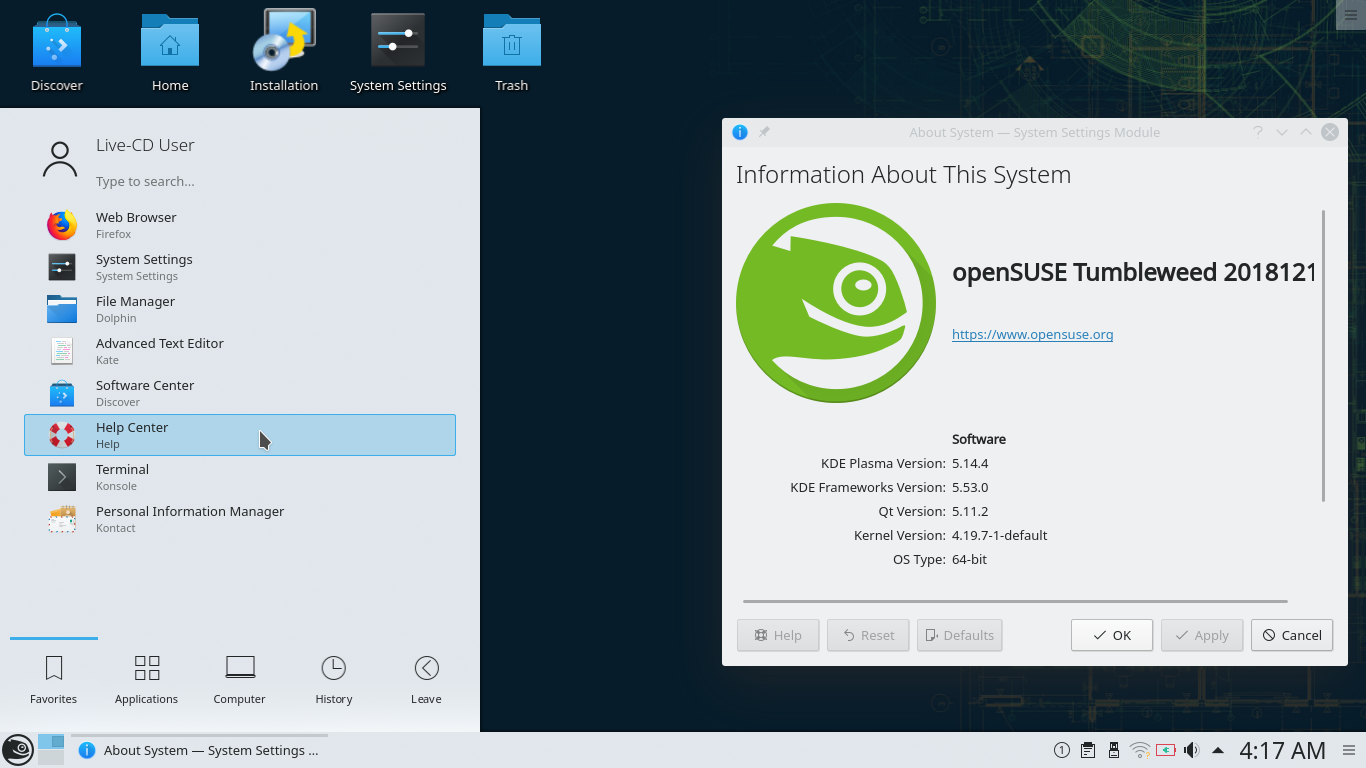
Task: Switch to the Applications tab in the launcher
Action: coord(146,678)
